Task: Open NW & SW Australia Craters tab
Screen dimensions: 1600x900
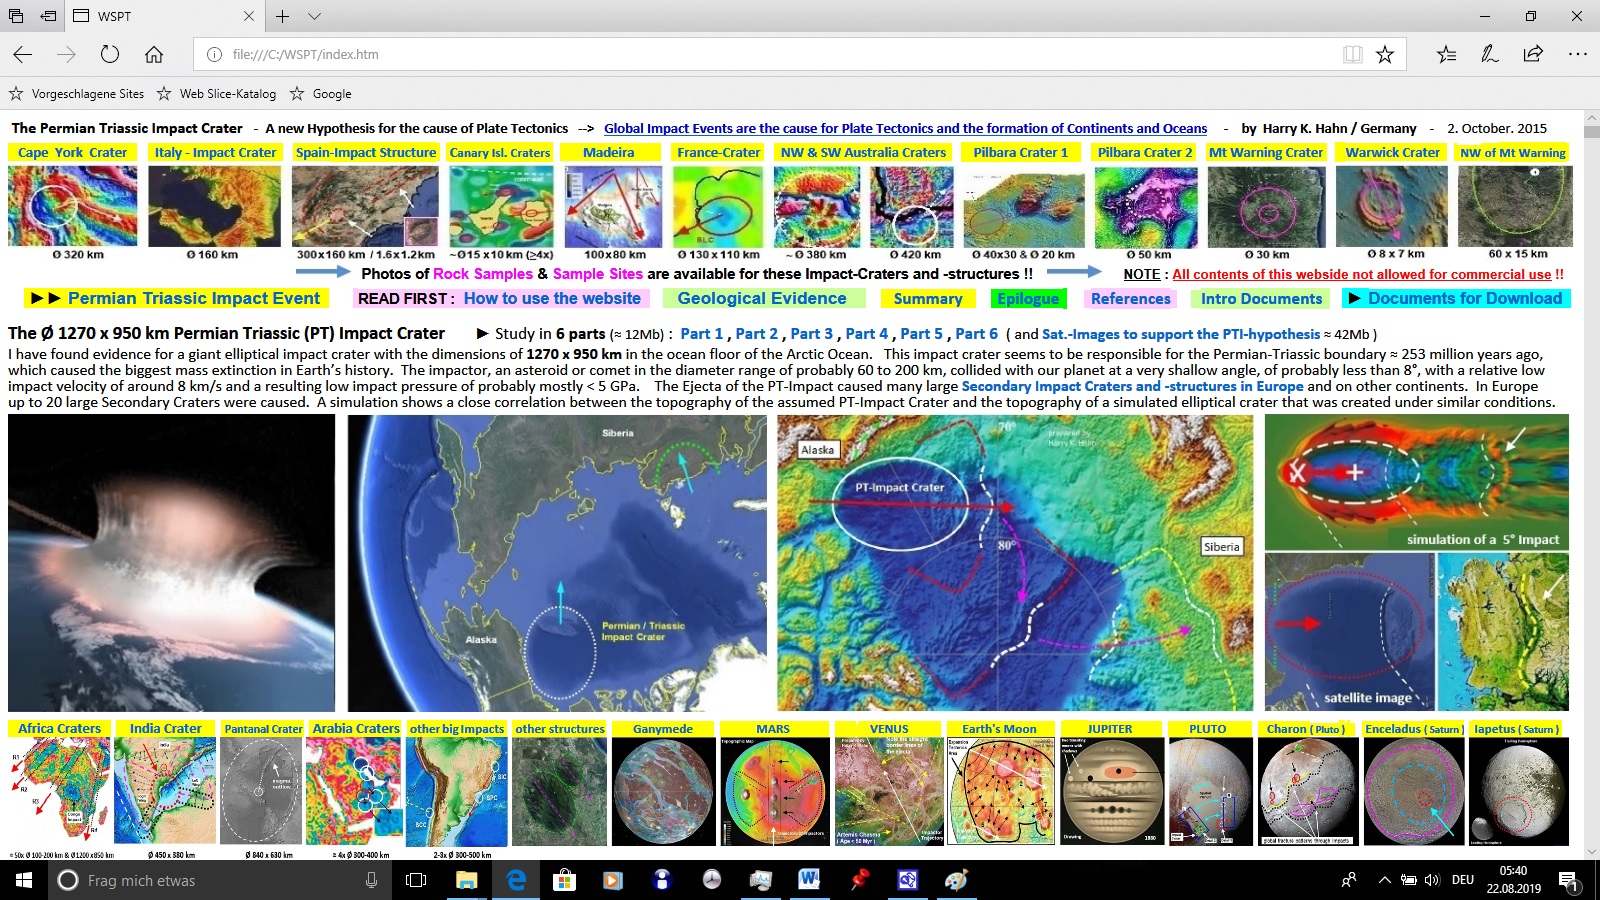Action: pos(863,152)
